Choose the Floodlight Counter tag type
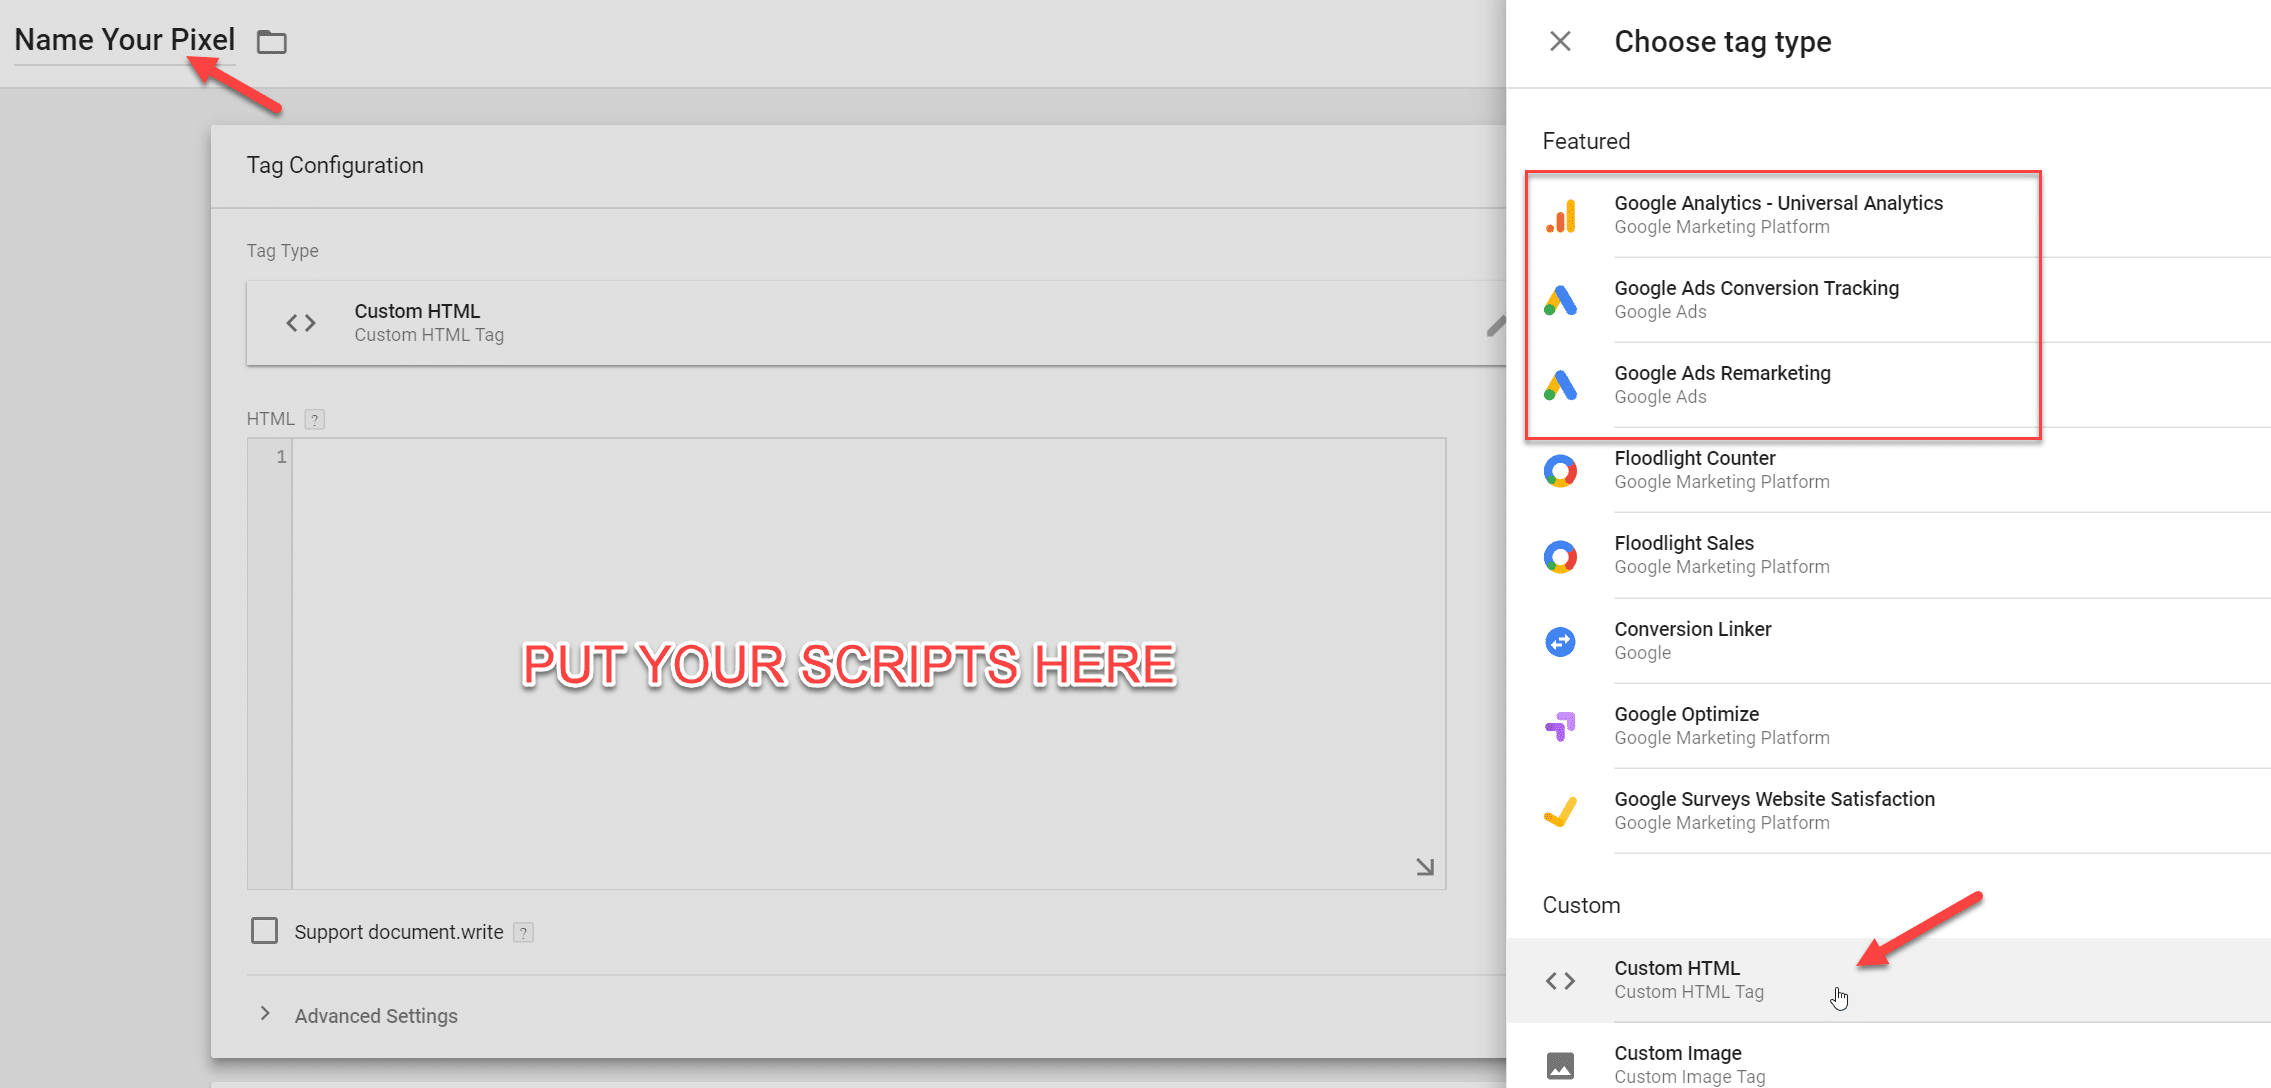 (1888, 470)
